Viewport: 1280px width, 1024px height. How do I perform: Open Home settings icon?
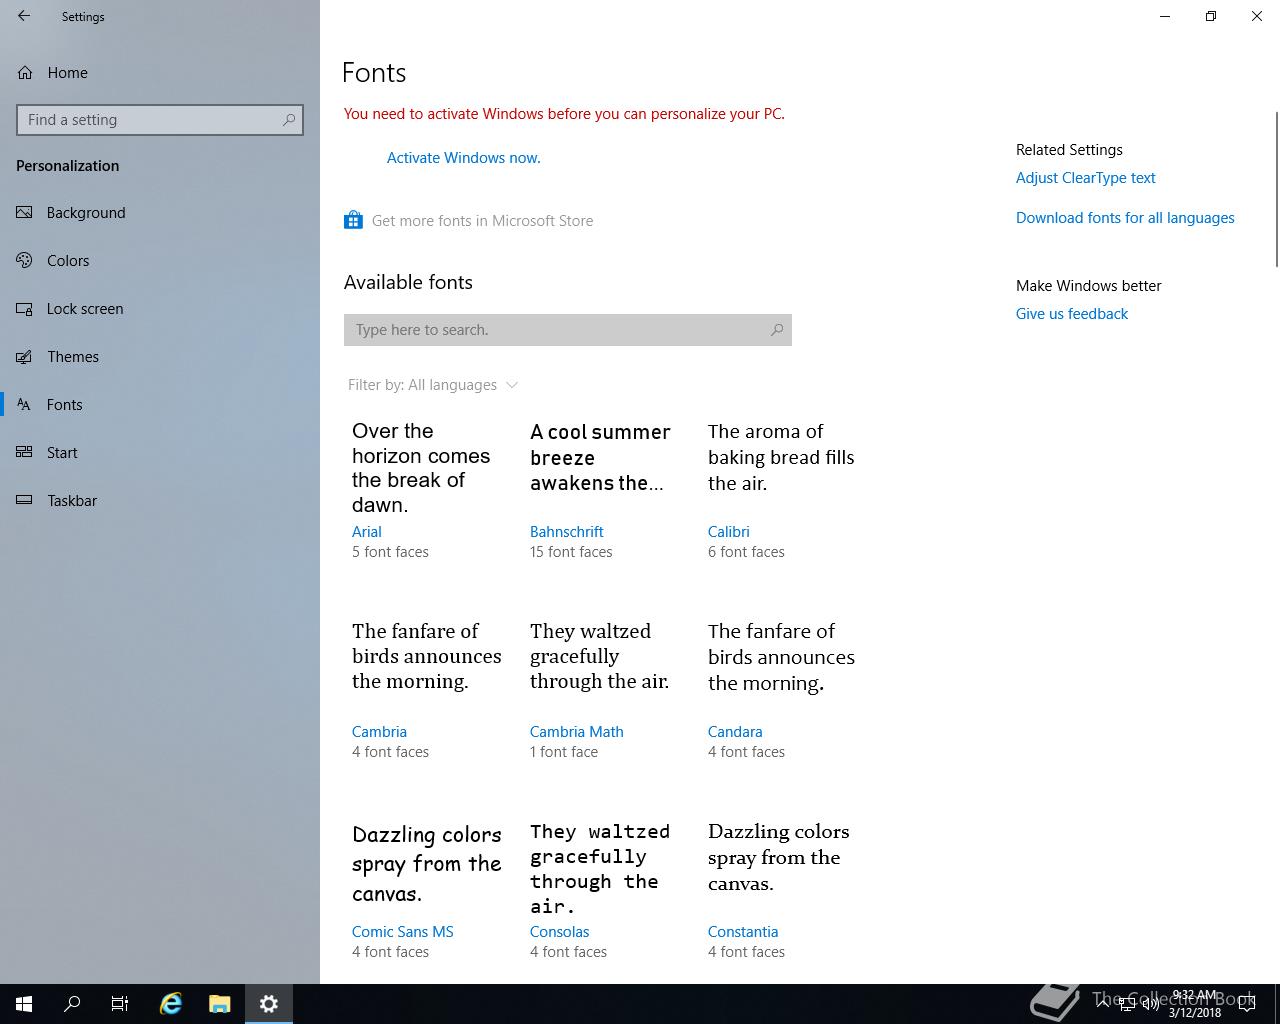24,72
